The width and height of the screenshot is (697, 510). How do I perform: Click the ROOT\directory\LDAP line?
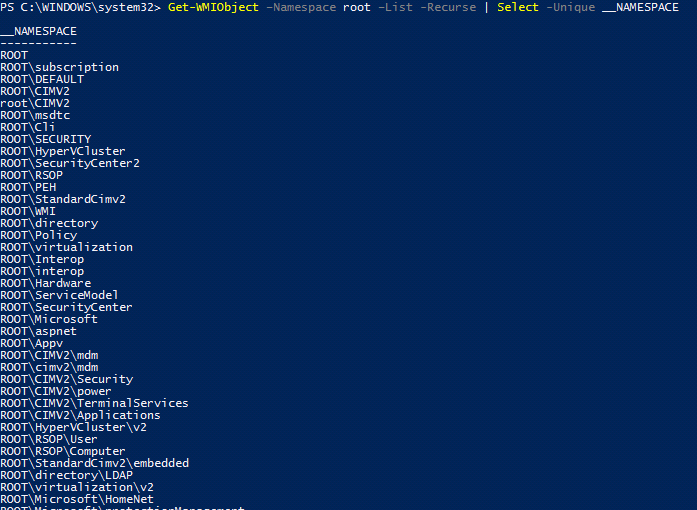(67, 476)
